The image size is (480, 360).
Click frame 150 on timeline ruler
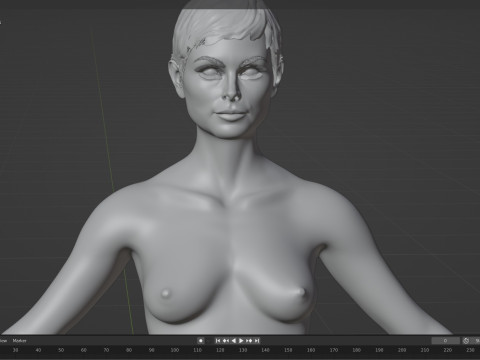point(288,350)
